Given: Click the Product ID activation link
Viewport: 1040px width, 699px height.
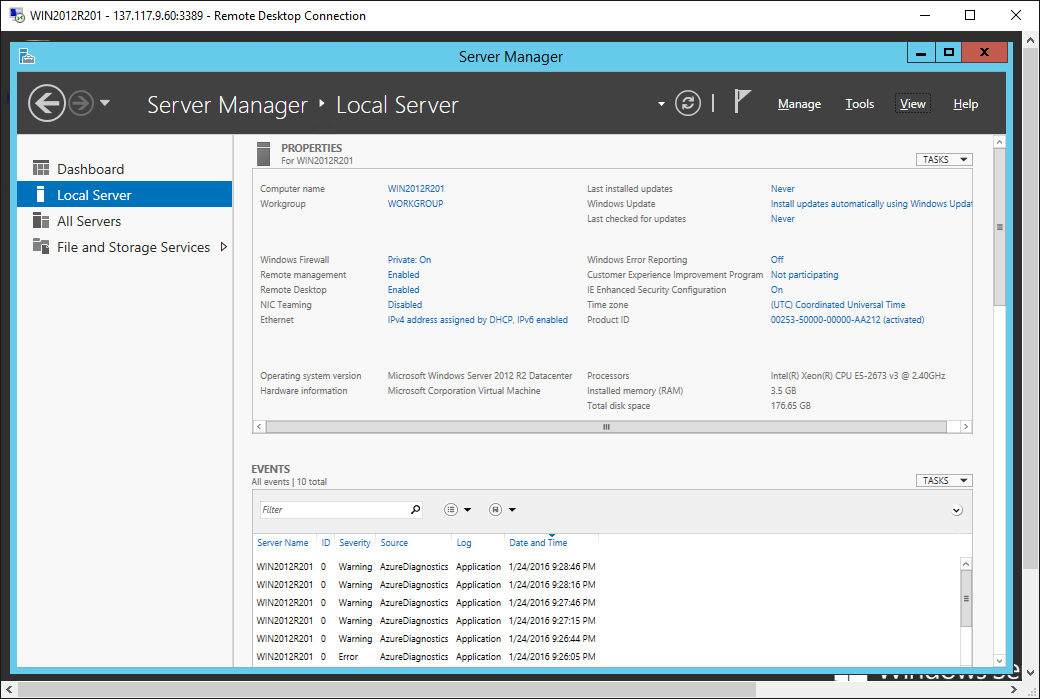Looking at the screenshot, I should coord(847,320).
